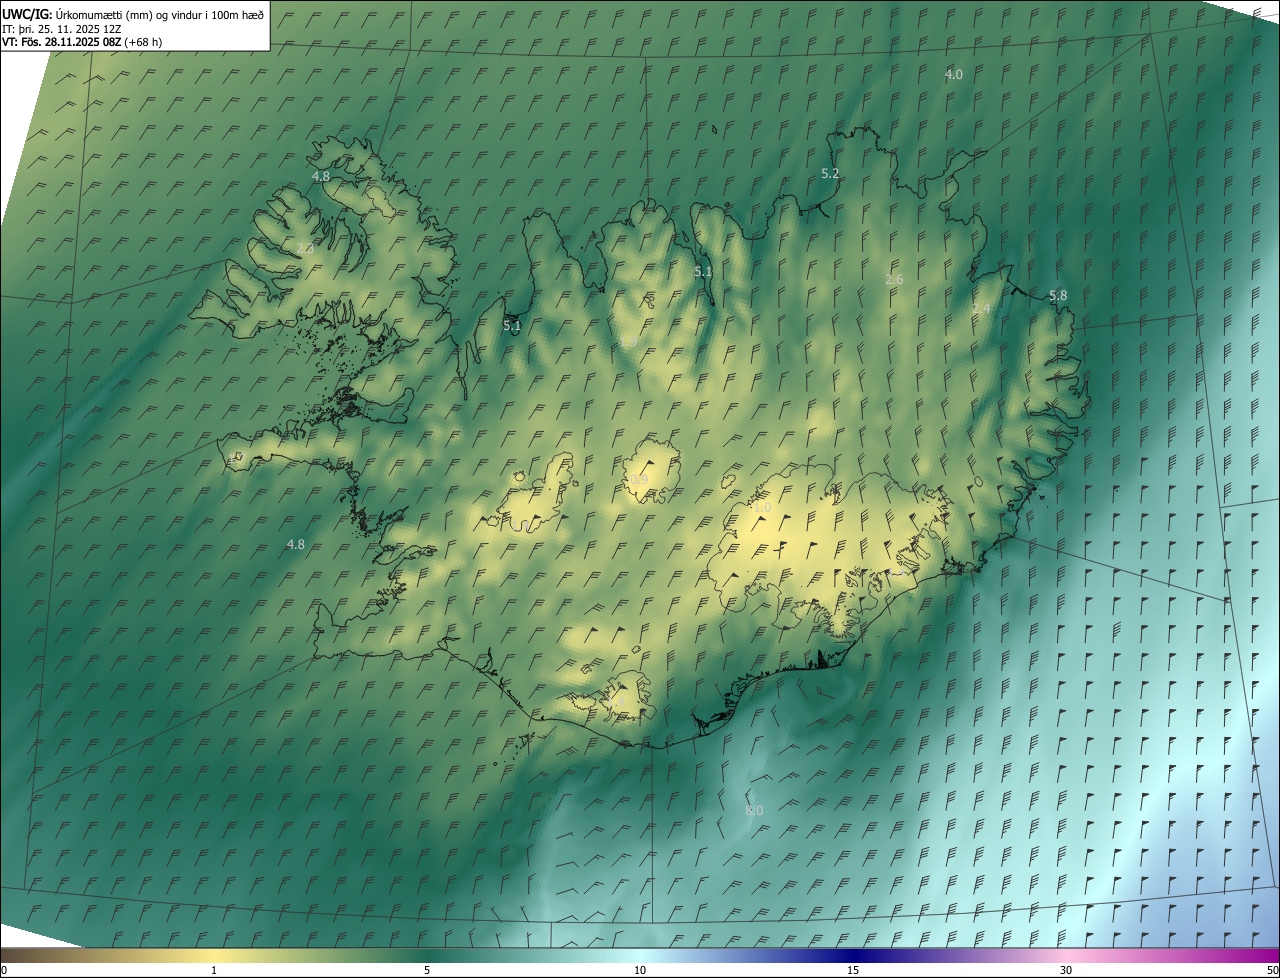Click the '1.0' value on Vatnajökull glacier
This screenshot has height=978, width=1280.
pyautogui.click(x=762, y=508)
